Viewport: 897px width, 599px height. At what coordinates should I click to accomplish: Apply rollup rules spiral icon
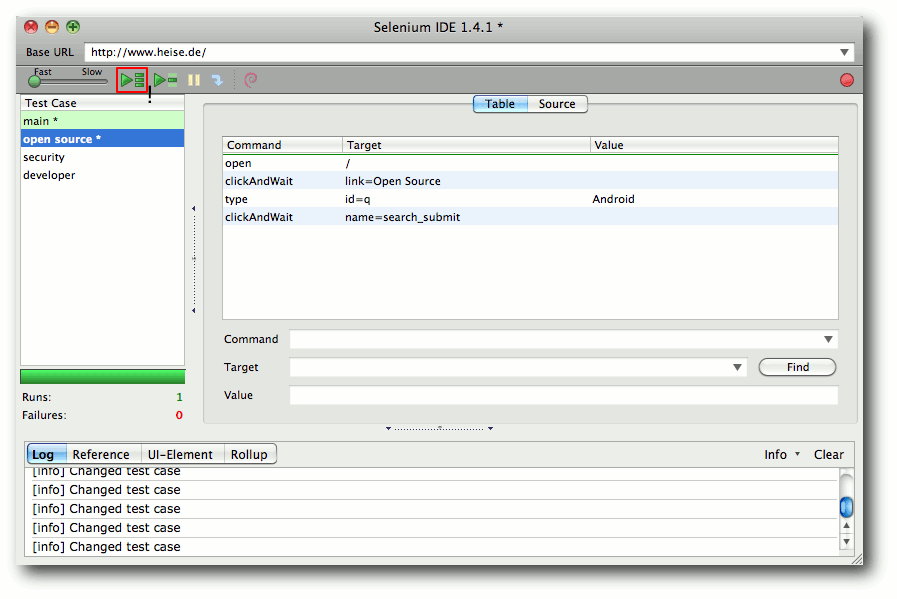click(x=251, y=80)
